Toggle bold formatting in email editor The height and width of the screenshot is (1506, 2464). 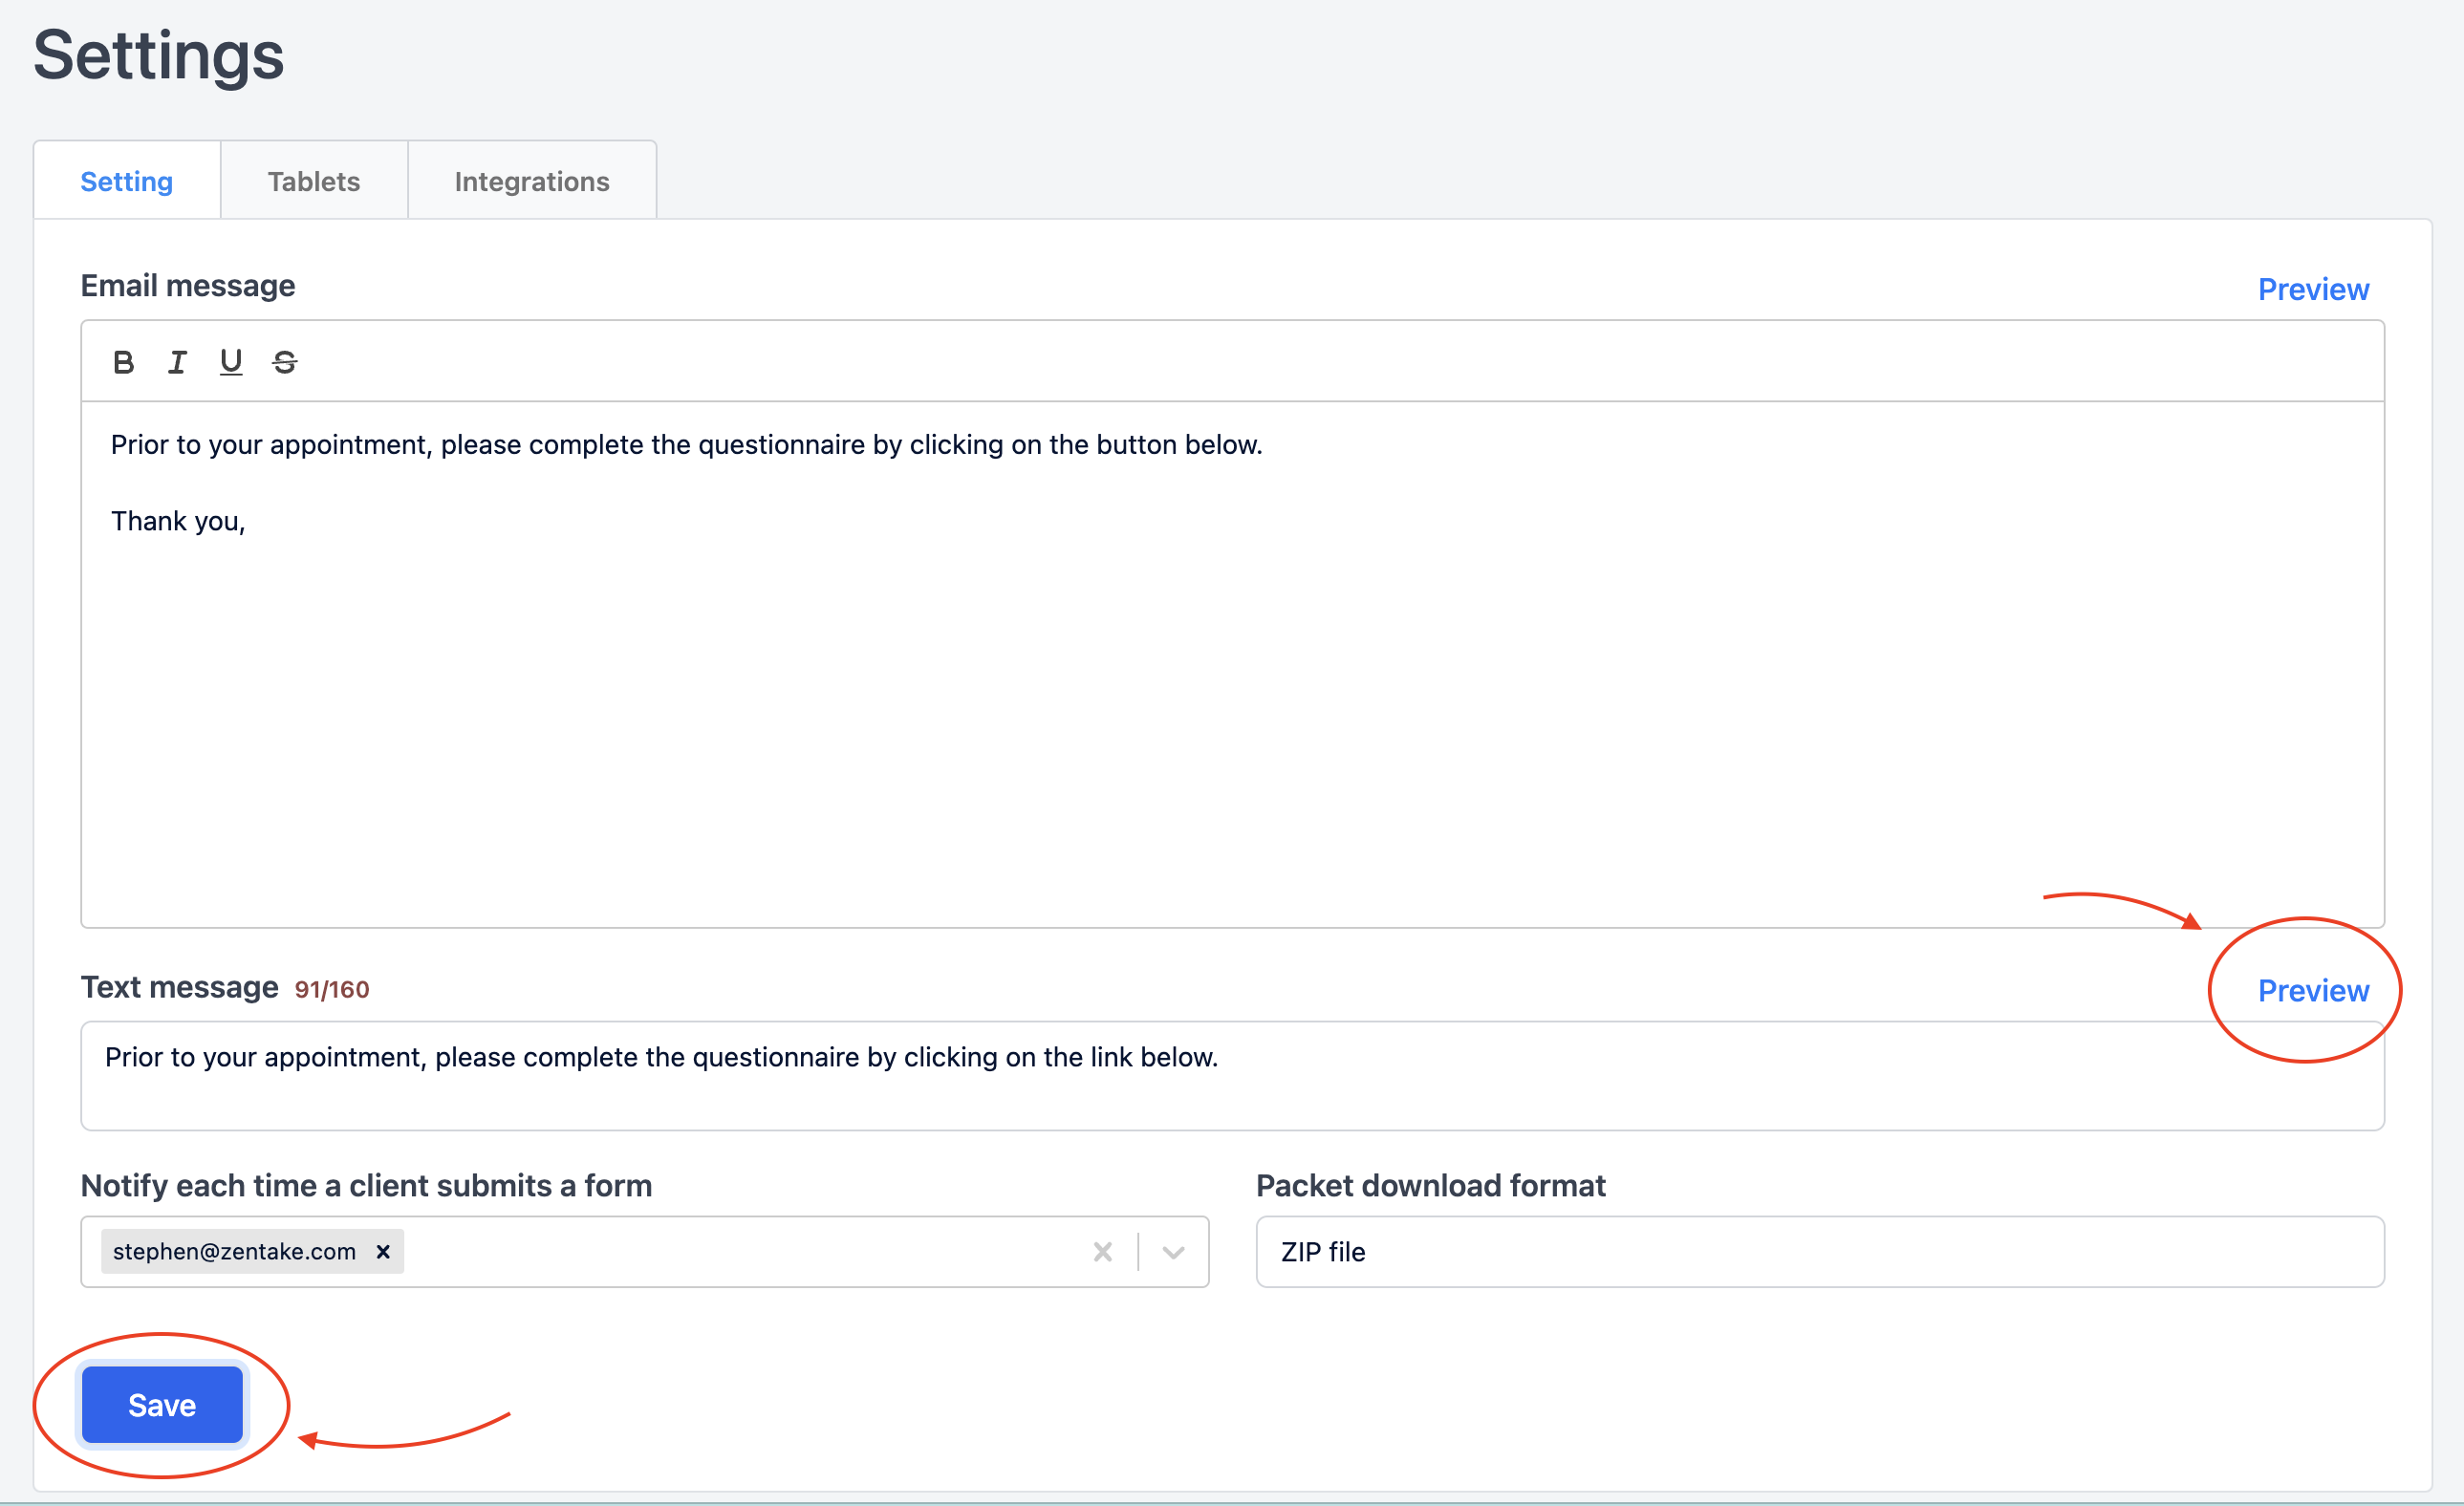click(123, 362)
